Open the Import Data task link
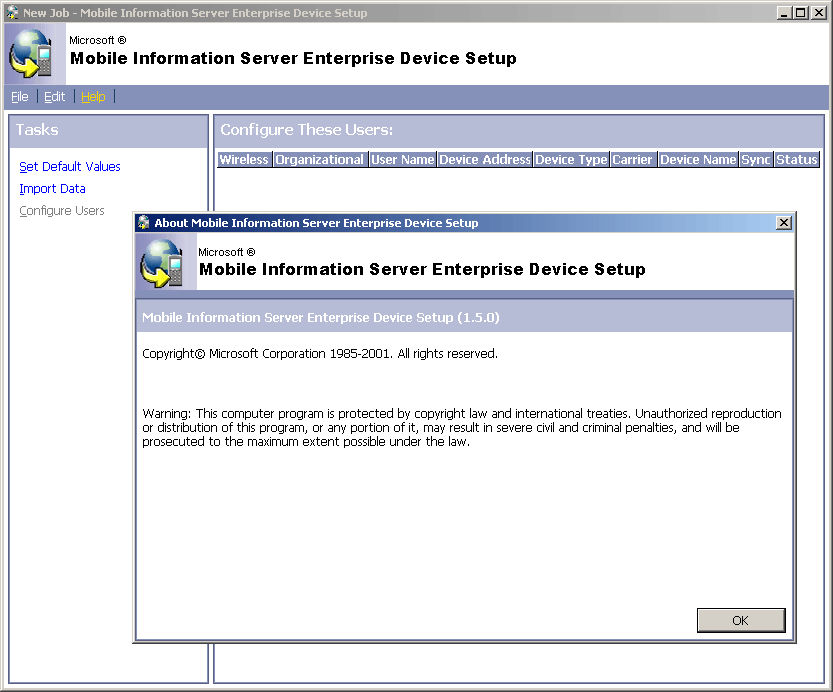The height and width of the screenshot is (692, 833). pos(52,189)
